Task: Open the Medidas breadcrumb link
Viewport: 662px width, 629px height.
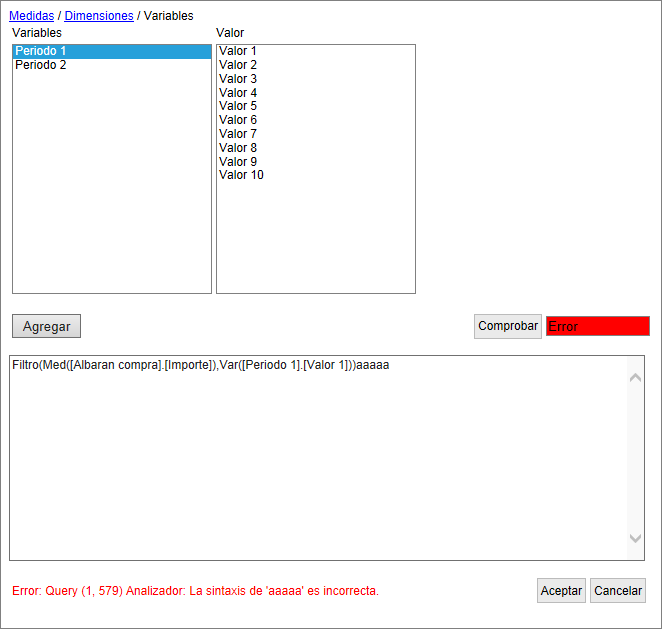Action: pos(32,16)
